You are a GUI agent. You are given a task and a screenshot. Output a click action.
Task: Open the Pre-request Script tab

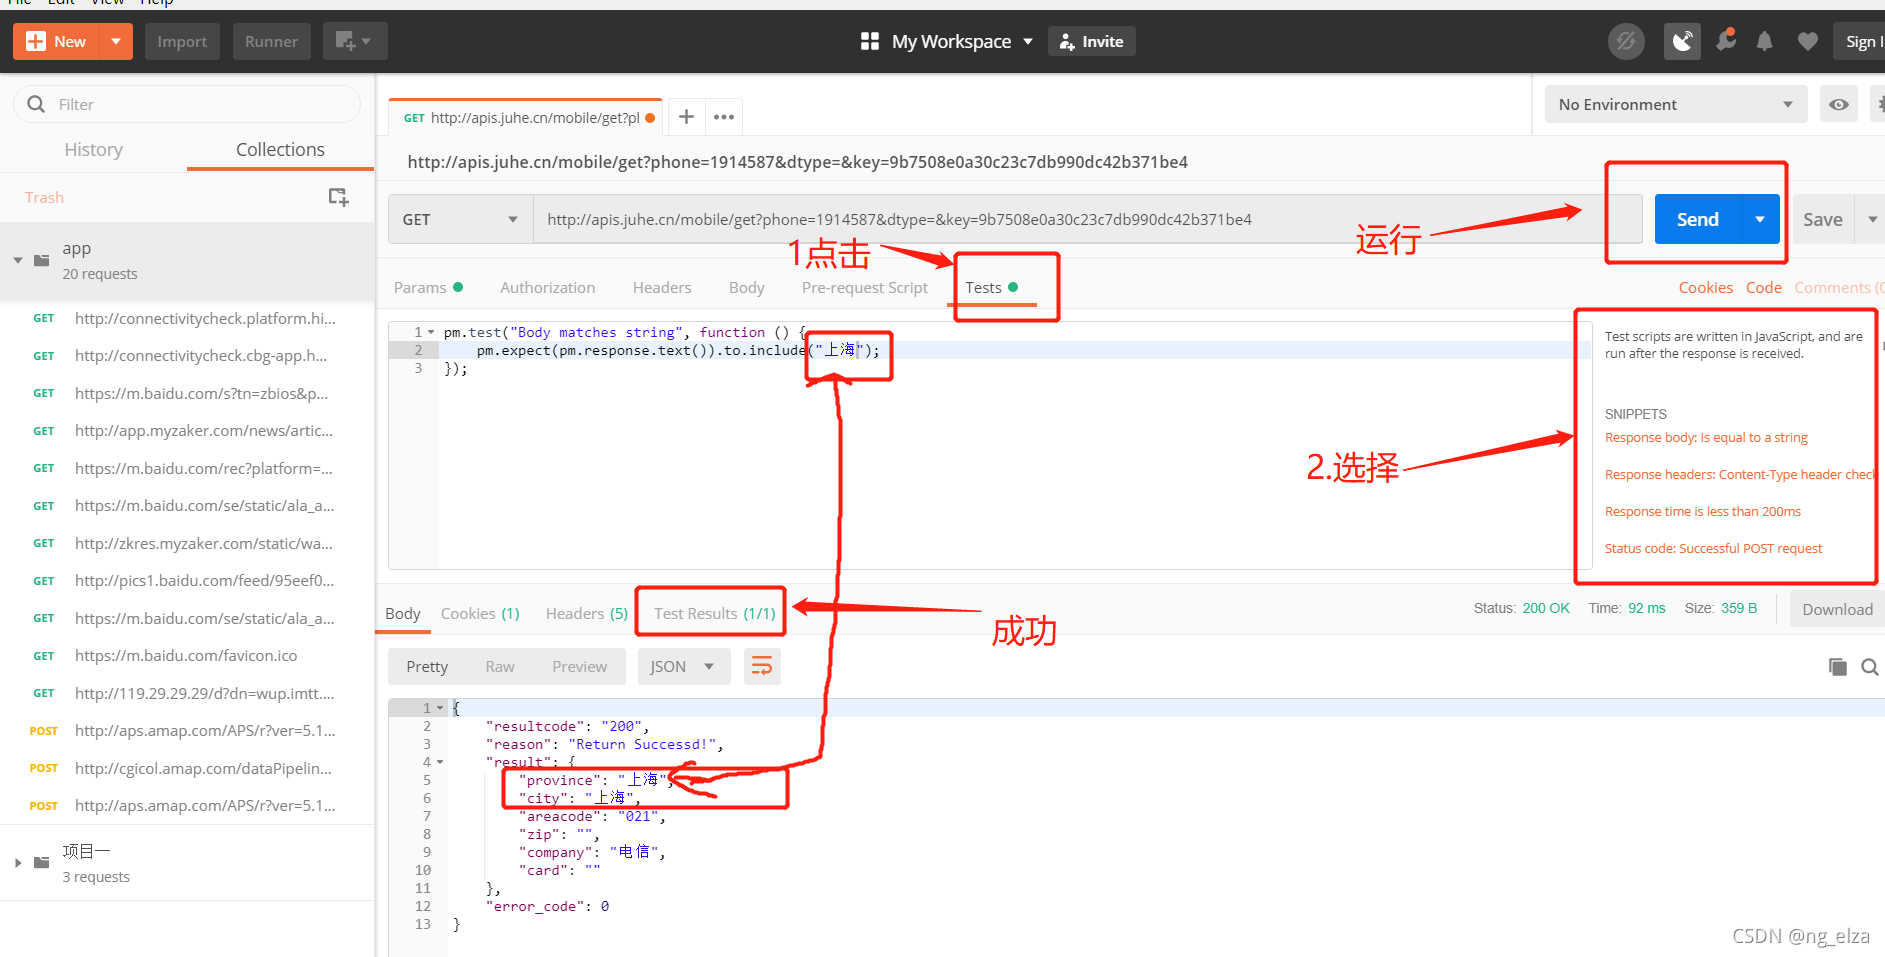point(865,287)
